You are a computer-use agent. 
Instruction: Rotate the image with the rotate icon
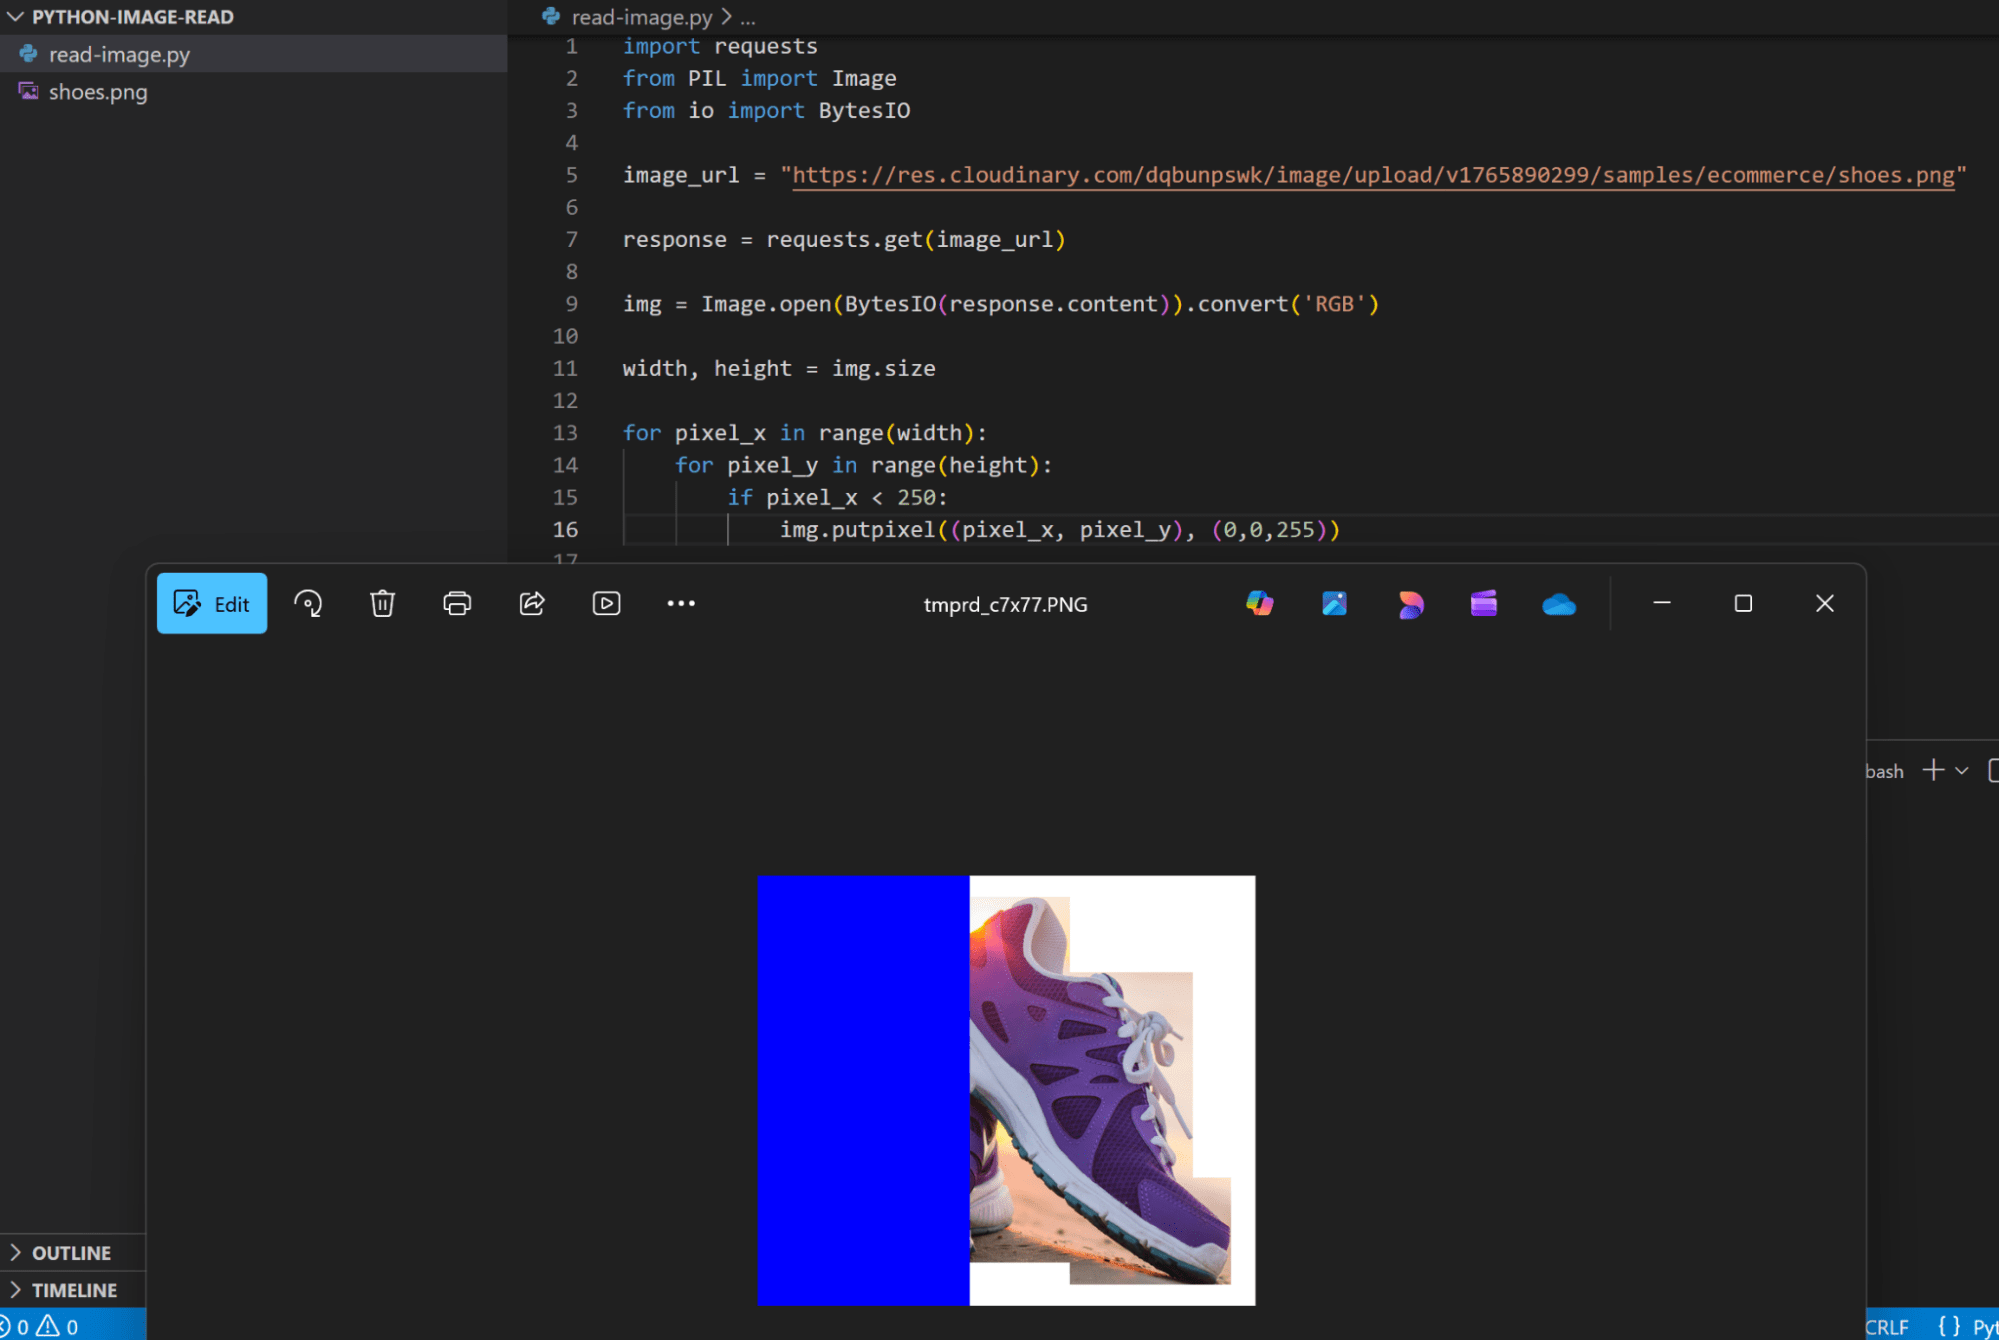coord(308,604)
